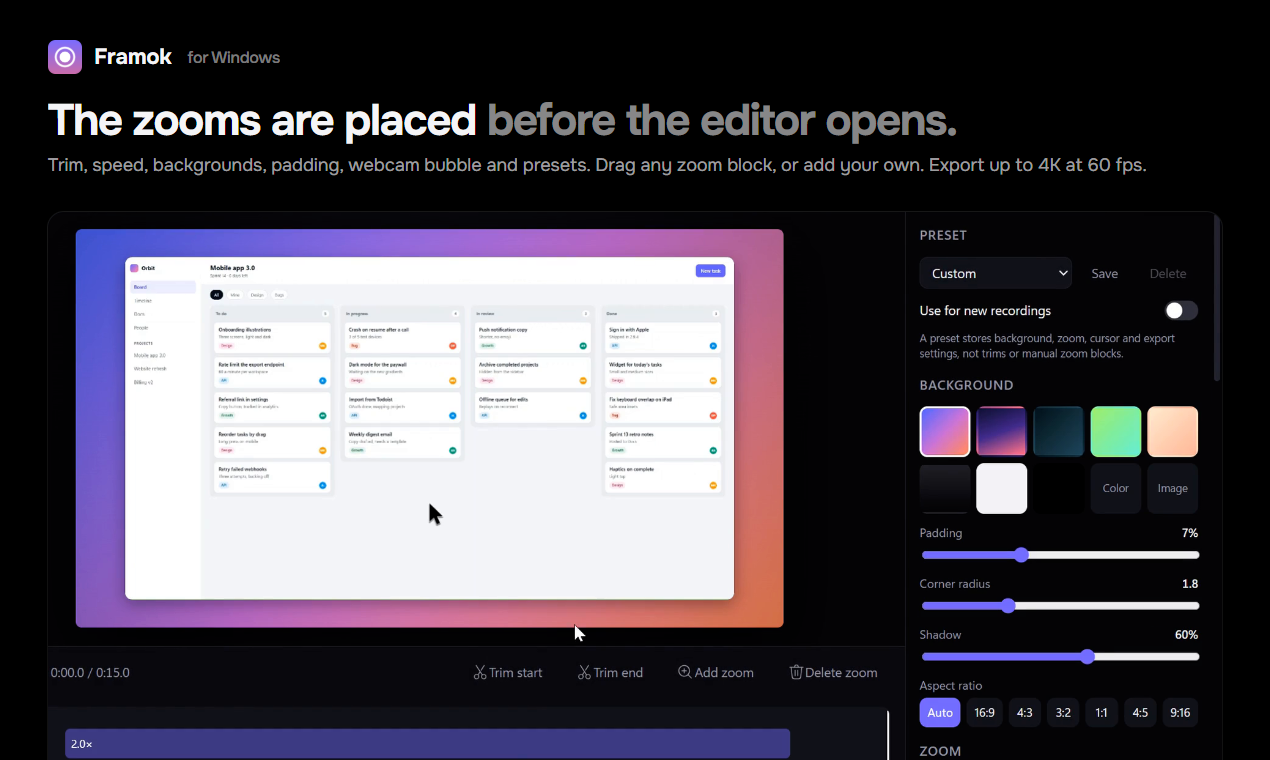Save the current preset

pos(1105,273)
